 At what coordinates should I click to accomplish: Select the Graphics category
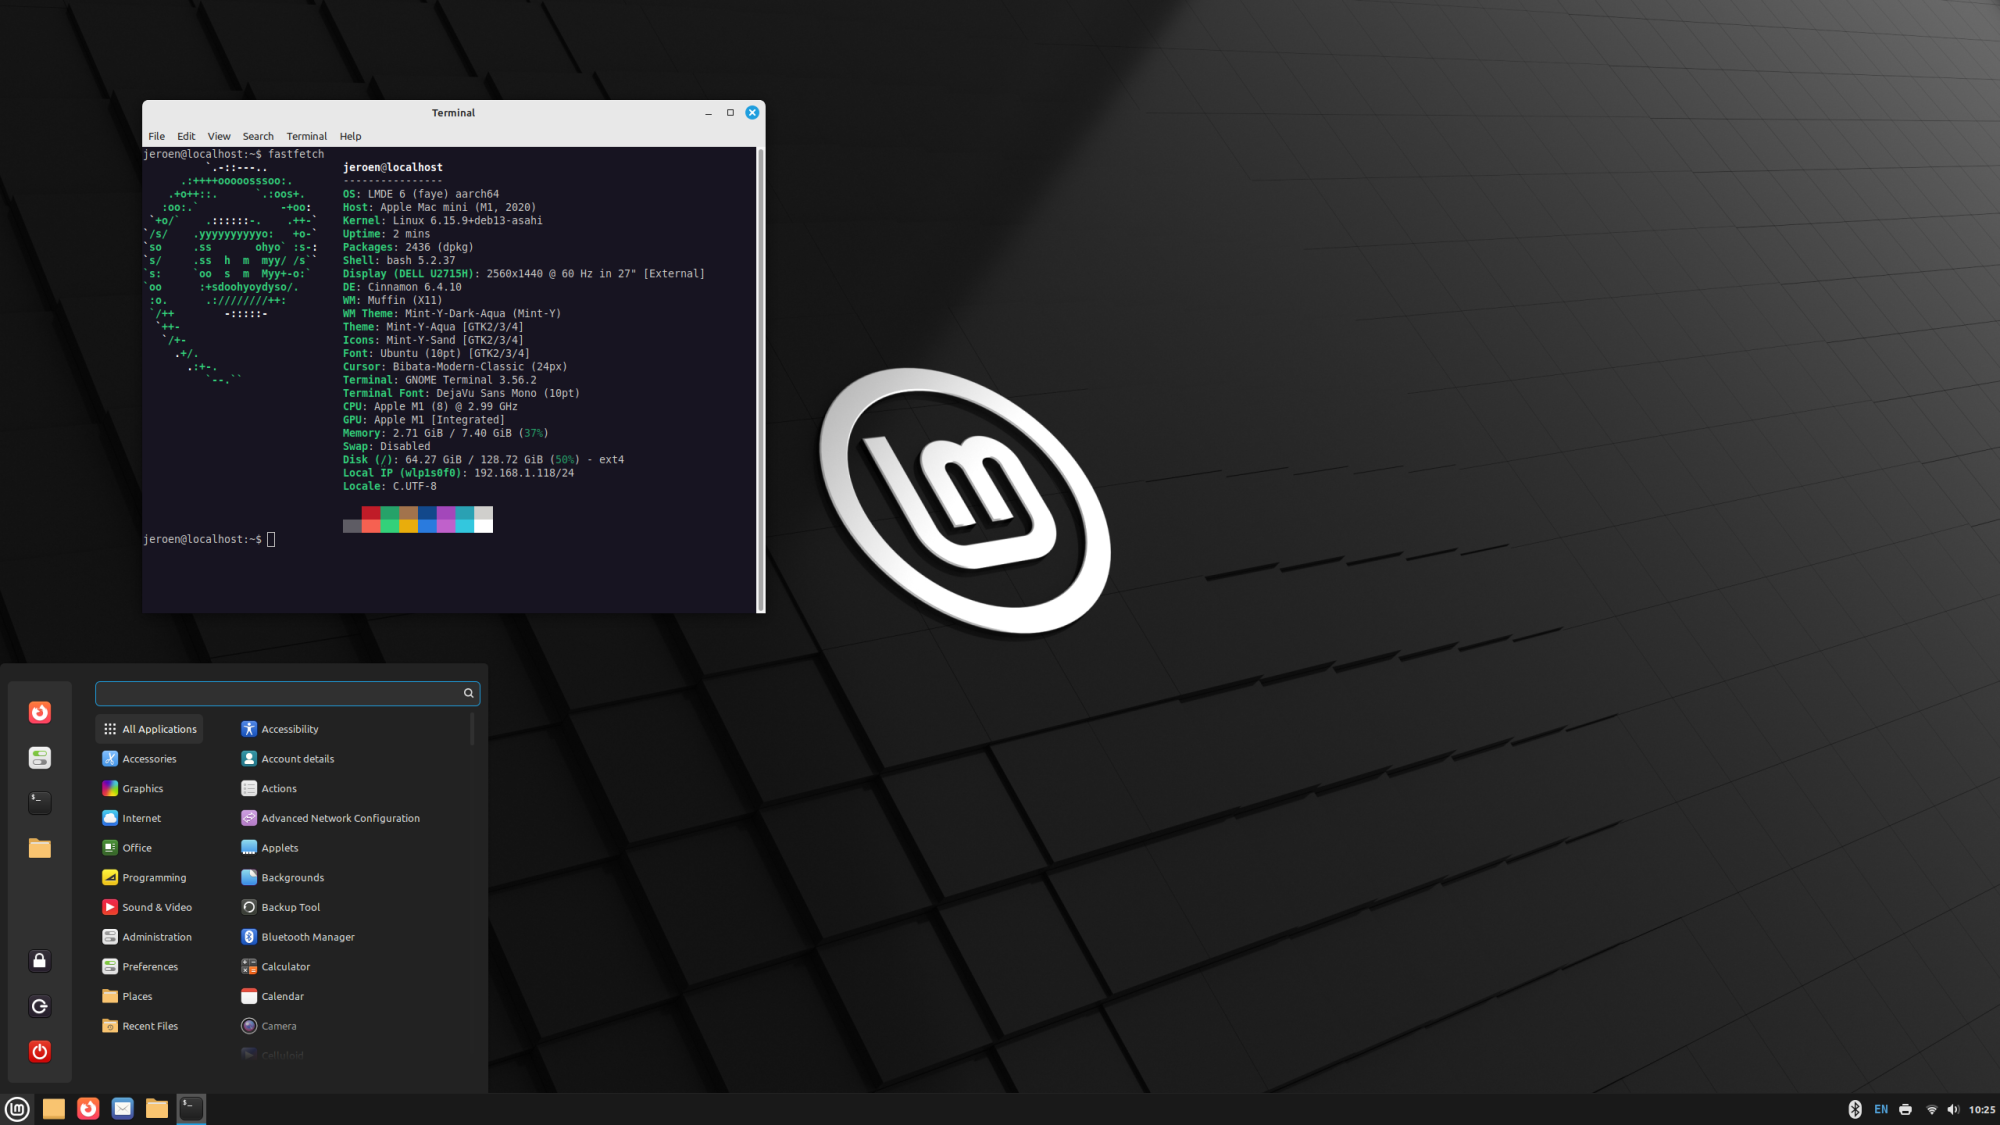(142, 789)
